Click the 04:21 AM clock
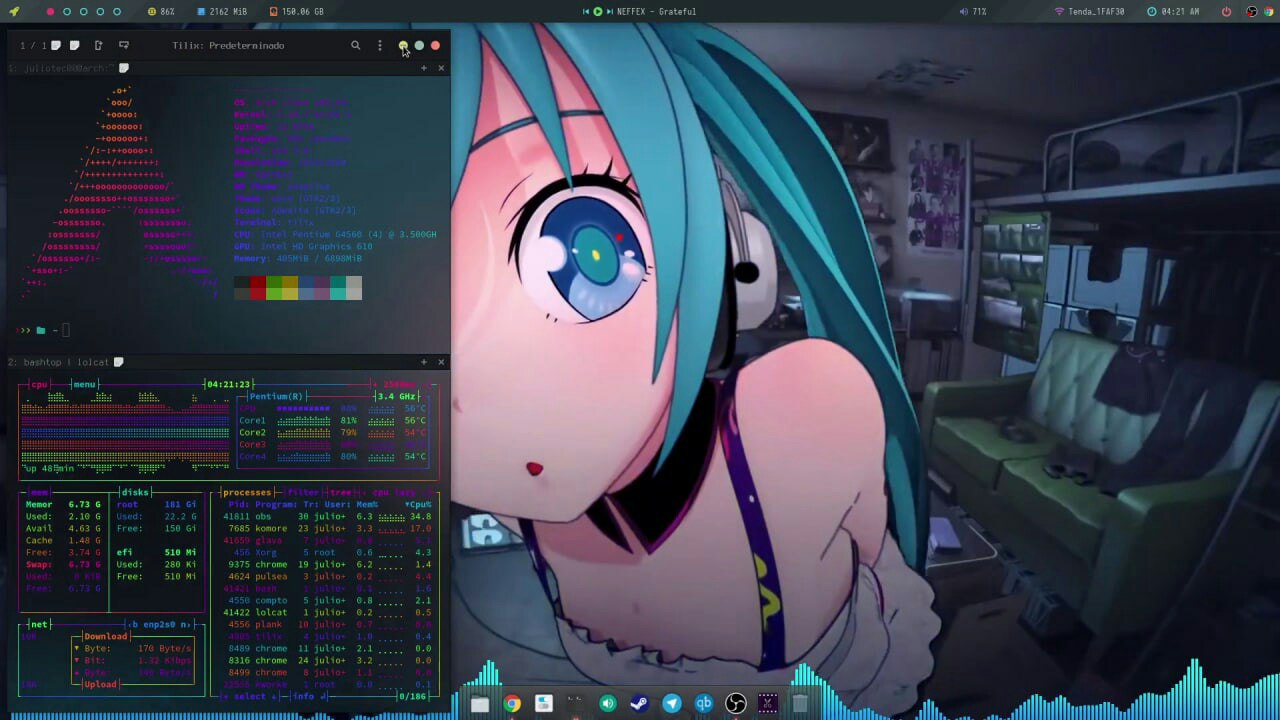Image resolution: width=1280 pixels, height=720 pixels. click(1173, 12)
